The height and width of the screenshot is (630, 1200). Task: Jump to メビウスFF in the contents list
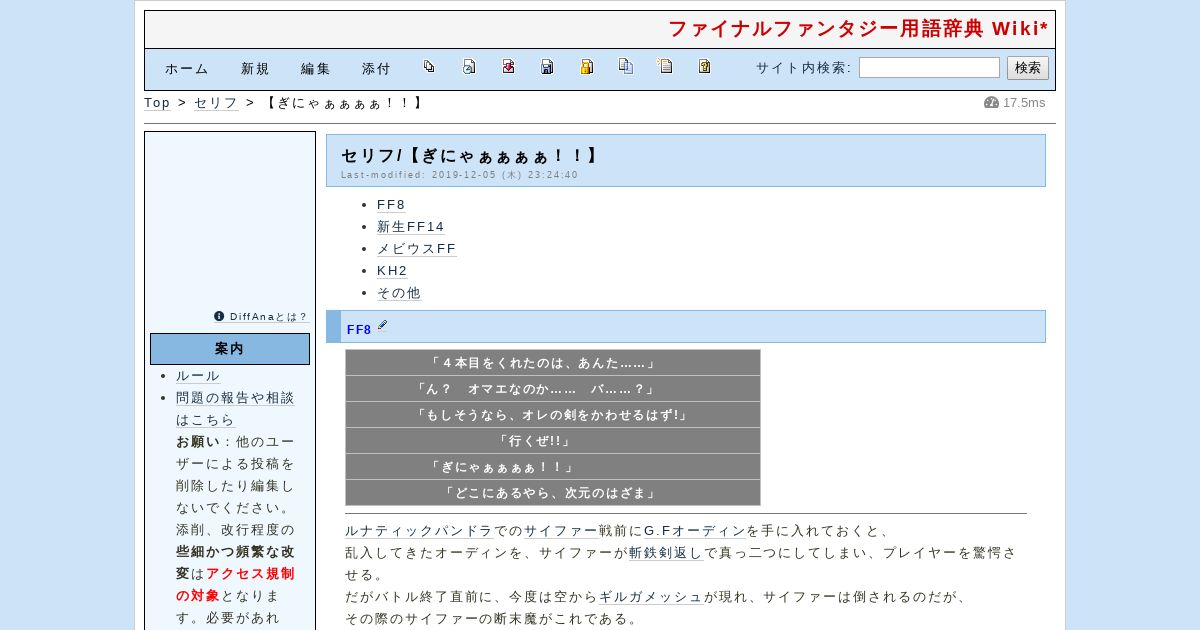(416, 249)
